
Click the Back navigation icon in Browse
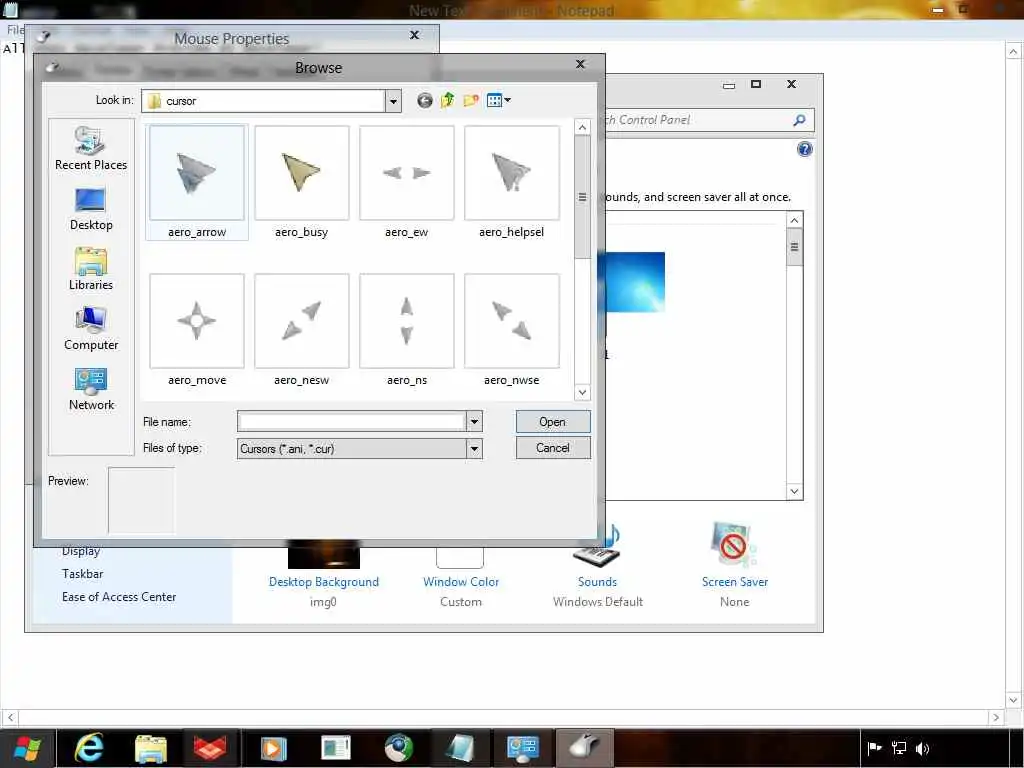click(x=424, y=101)
